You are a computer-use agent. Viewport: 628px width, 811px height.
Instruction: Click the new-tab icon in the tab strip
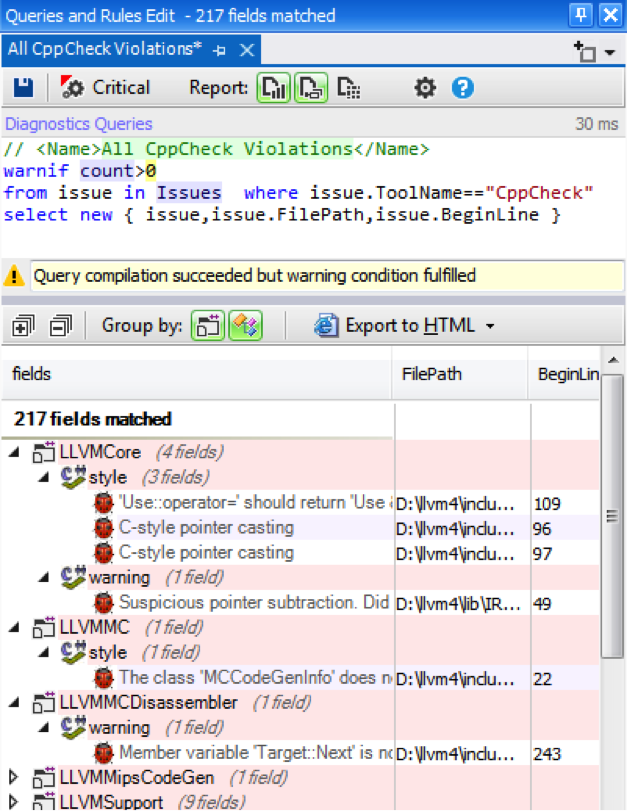(585, 51)
